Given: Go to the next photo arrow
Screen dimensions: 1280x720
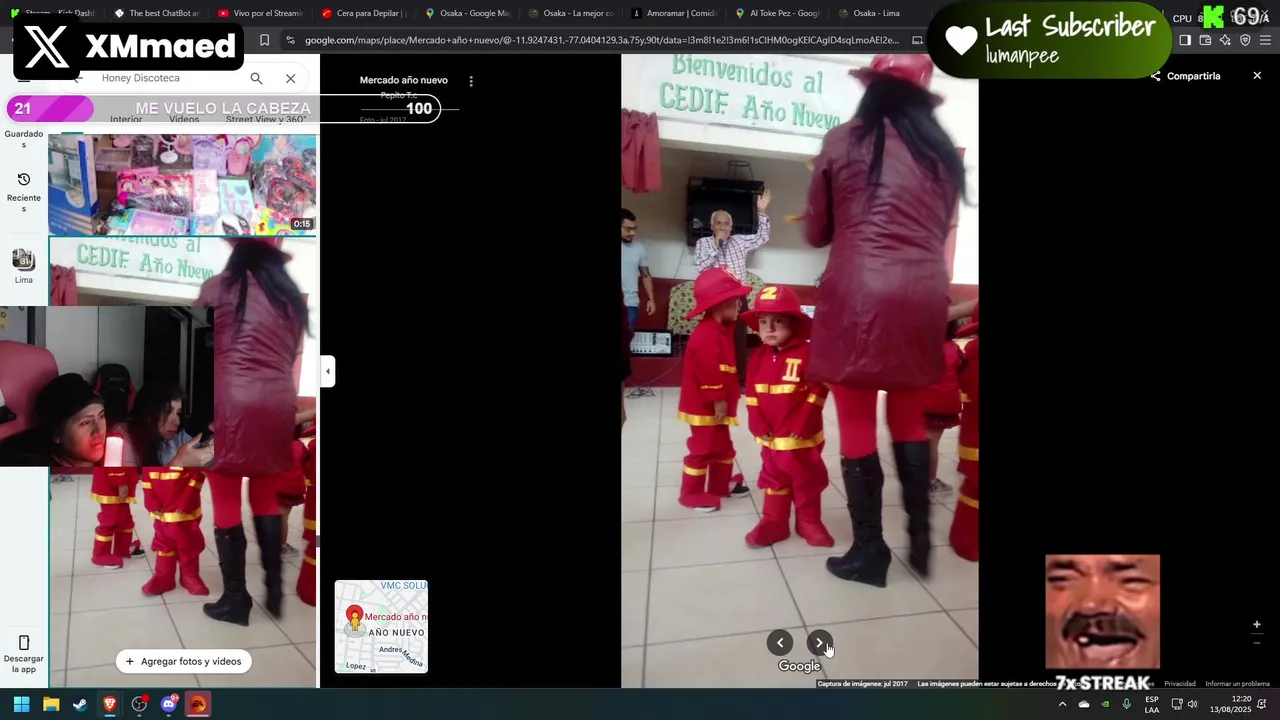Looking at the screenshot, I should pyautogui.click(x=819, y=643).
